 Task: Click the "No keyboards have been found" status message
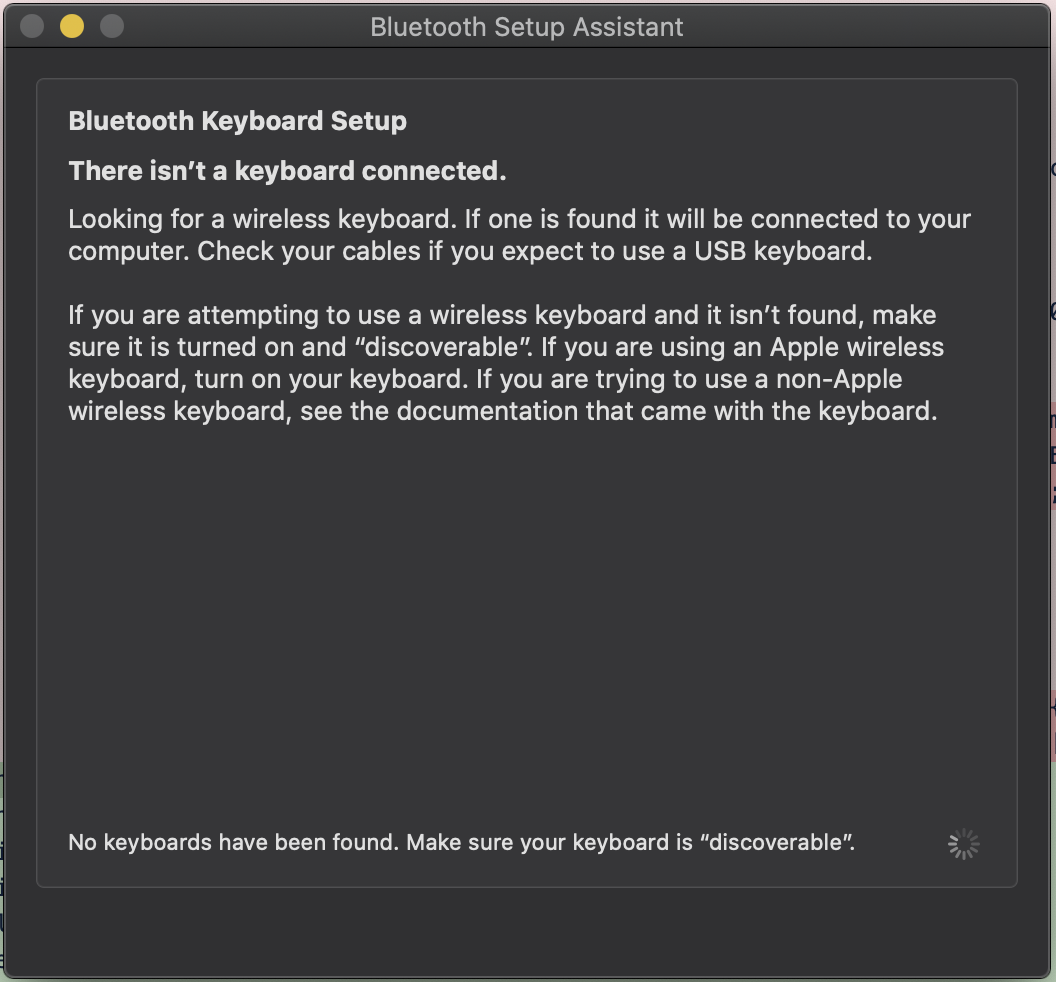click(x=461, y=843)
